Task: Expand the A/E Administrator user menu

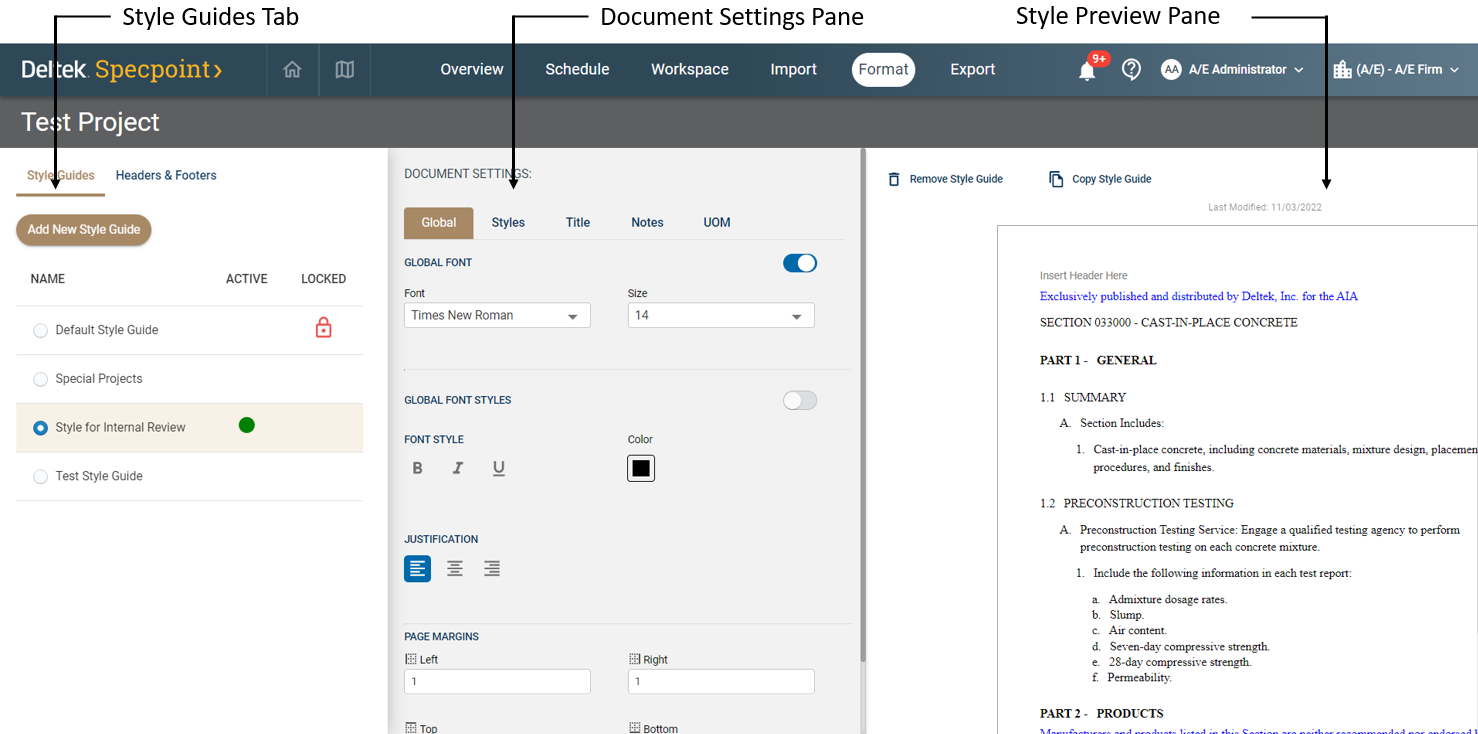Action: [x=1233, y=70]
